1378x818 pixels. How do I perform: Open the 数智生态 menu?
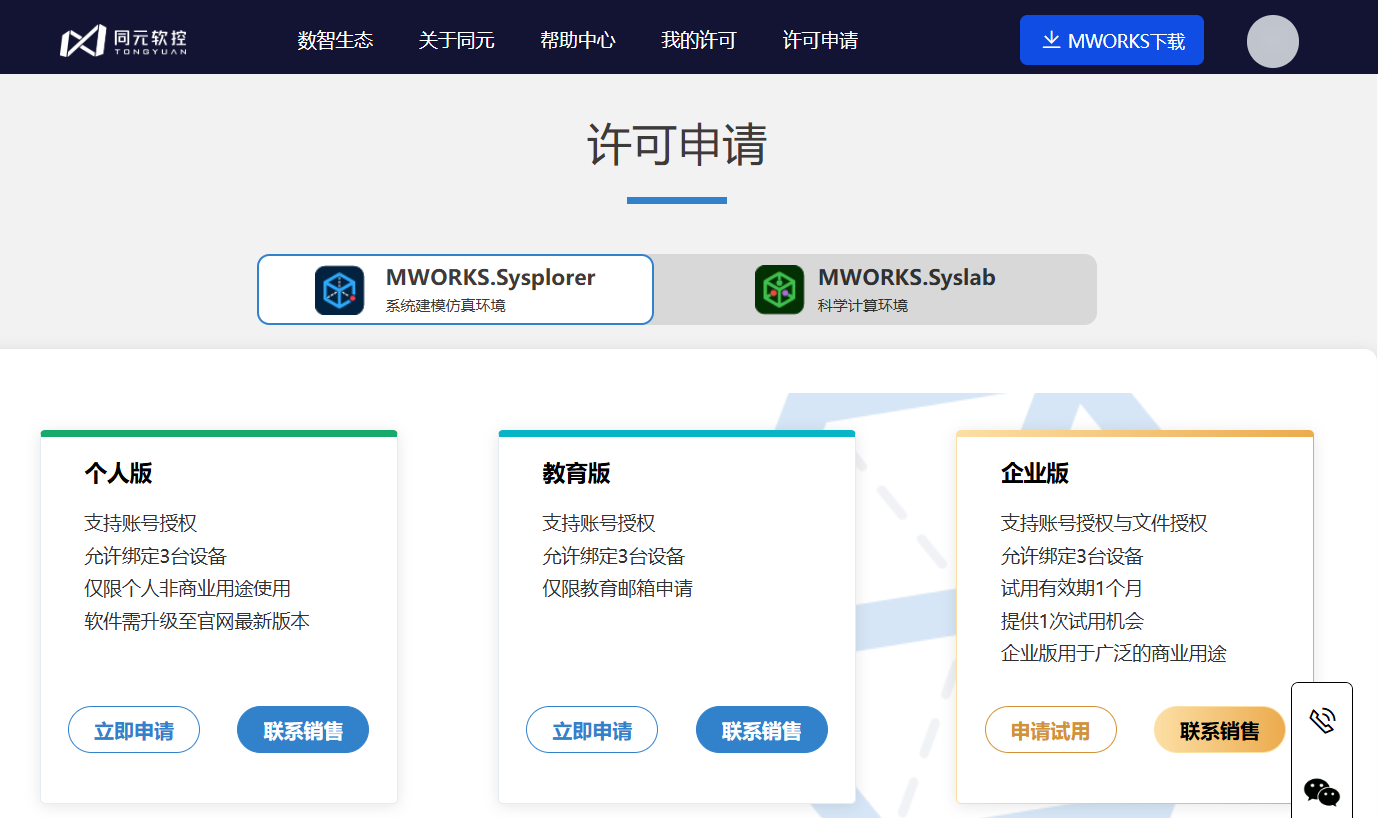[x=335, y=40]
